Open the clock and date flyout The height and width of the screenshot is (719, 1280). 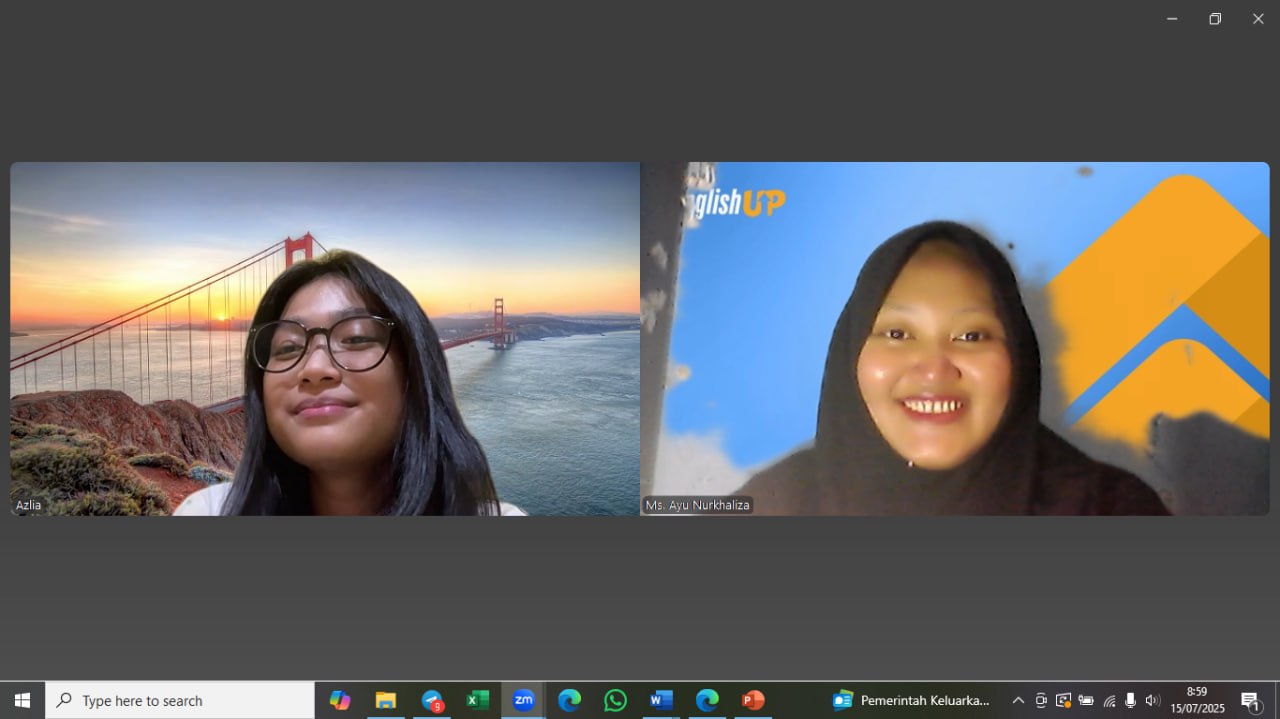(x=1197, y=700)
